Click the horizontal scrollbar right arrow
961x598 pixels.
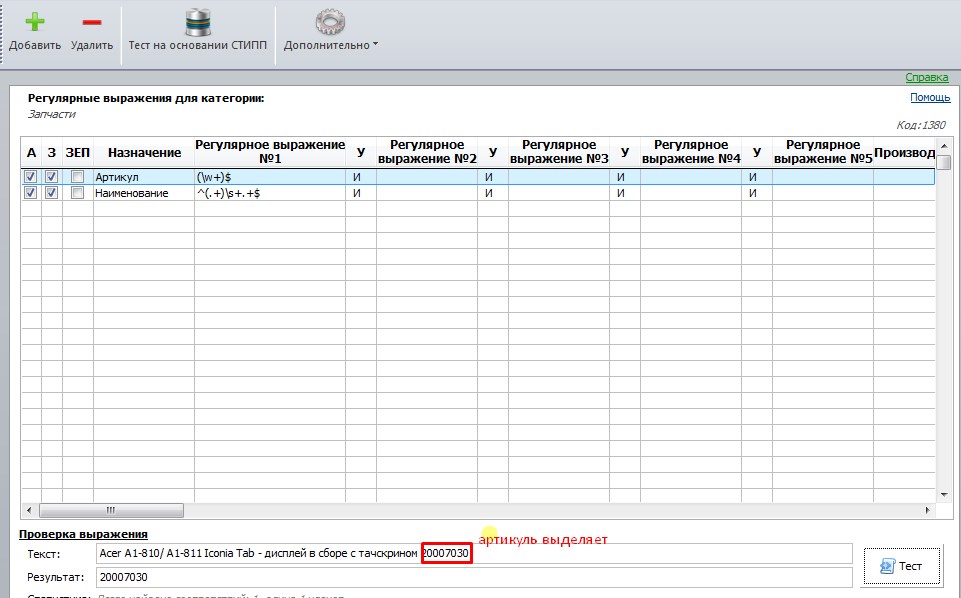(927, 510)
